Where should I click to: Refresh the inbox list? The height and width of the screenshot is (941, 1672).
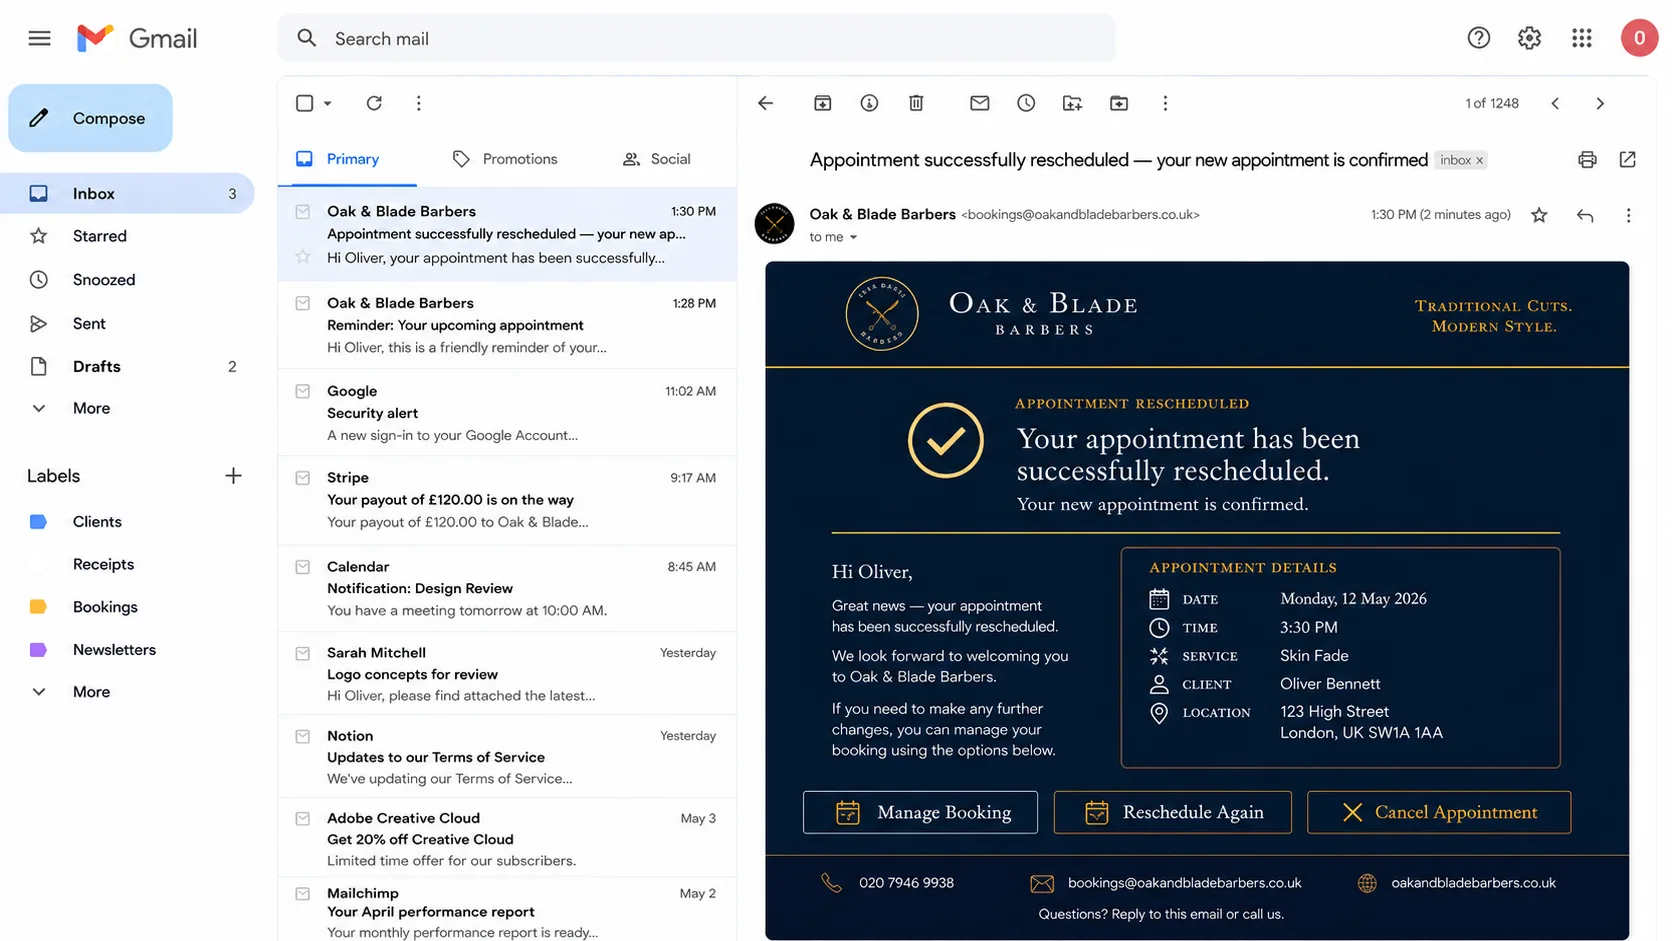click(374, 103)
